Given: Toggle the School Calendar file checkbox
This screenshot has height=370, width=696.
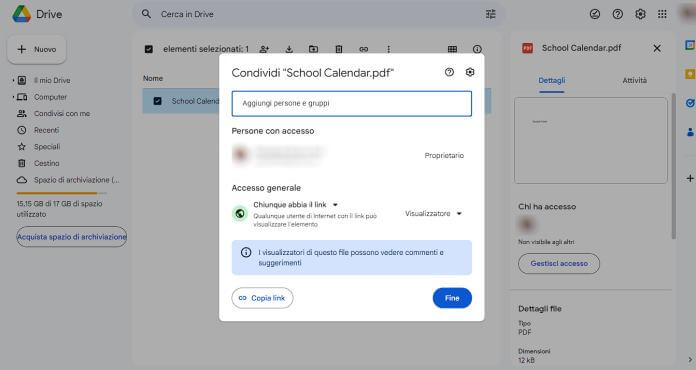Looking at the screenshot, I should click(x=157, y=101).
